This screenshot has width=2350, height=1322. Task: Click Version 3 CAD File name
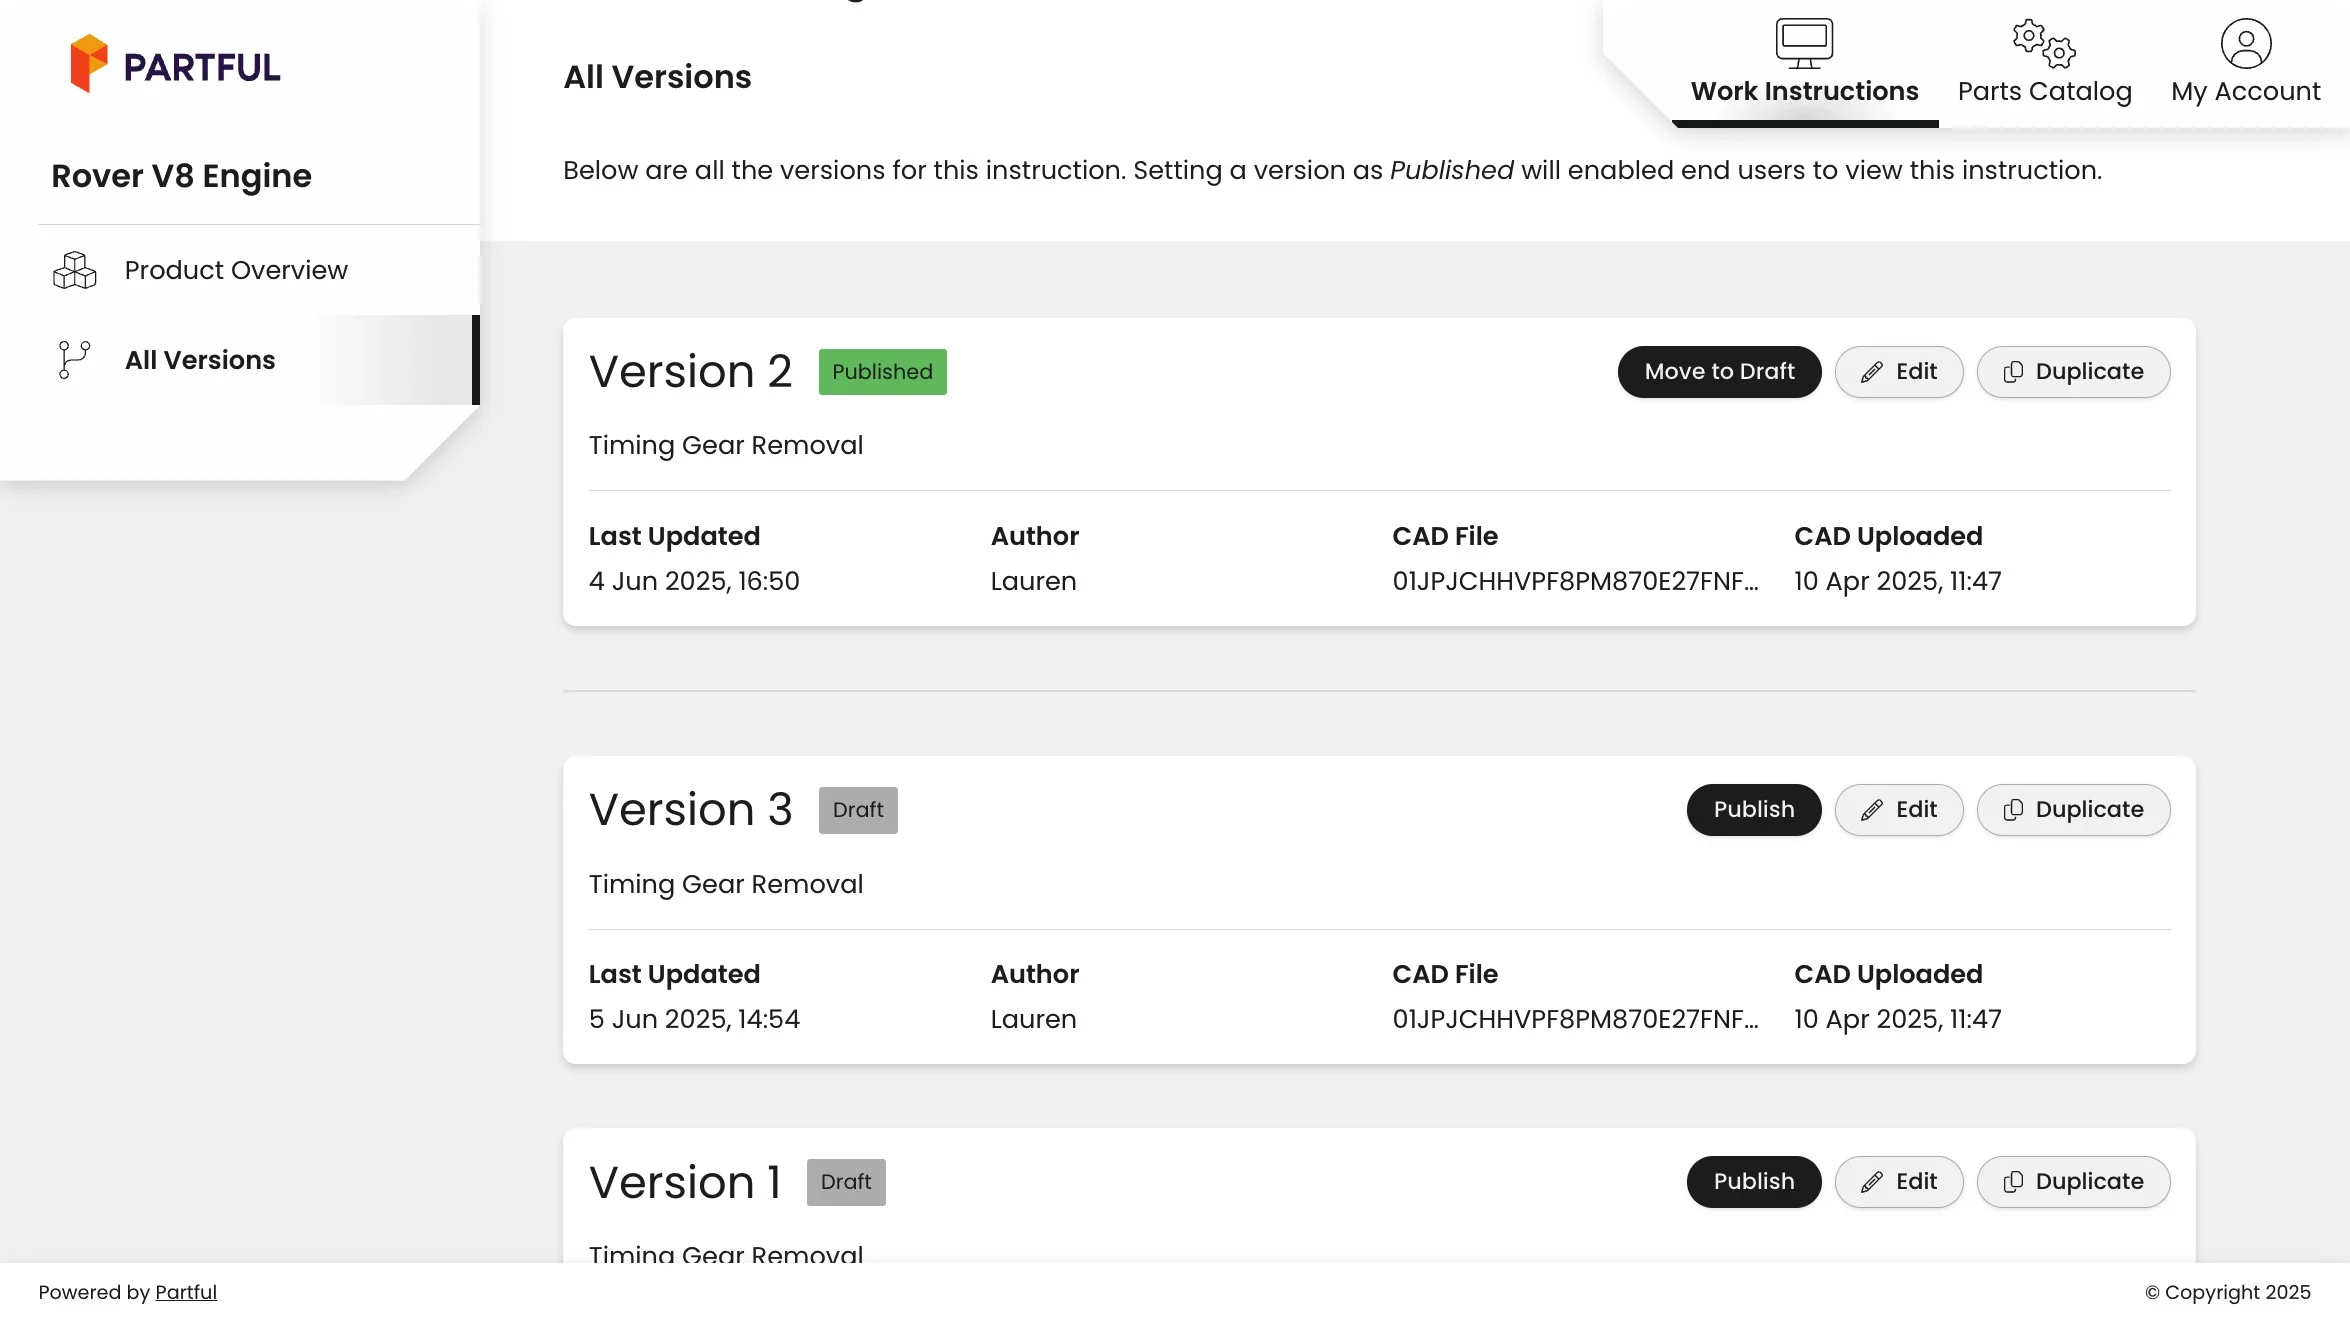(x=1575, y=1019)
